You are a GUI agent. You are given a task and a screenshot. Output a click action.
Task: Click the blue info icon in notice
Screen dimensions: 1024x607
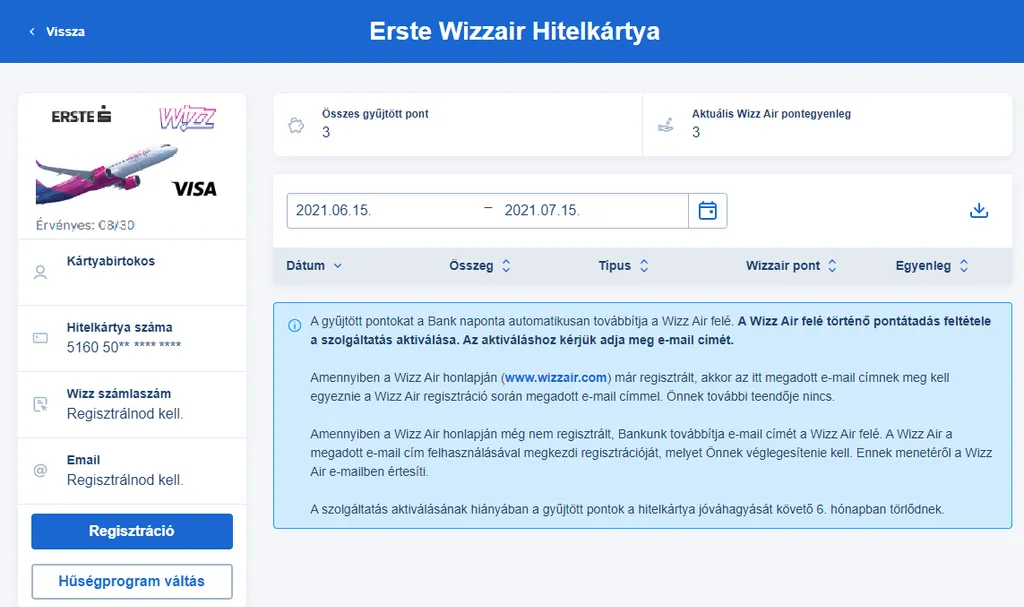pos(294,325)
